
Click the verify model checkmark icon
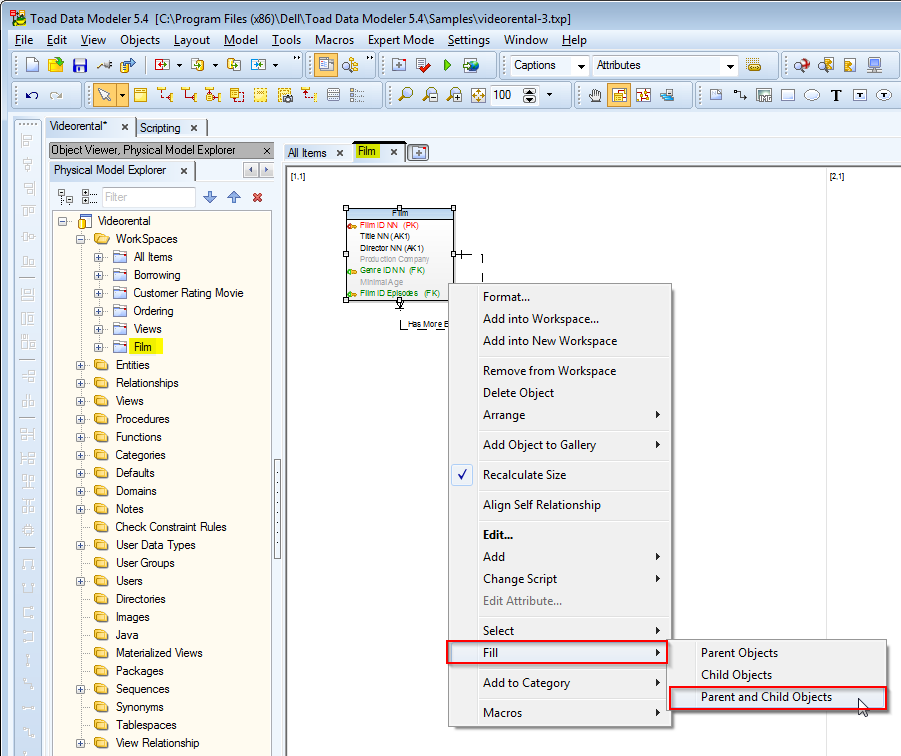click(x=423, y=65)
